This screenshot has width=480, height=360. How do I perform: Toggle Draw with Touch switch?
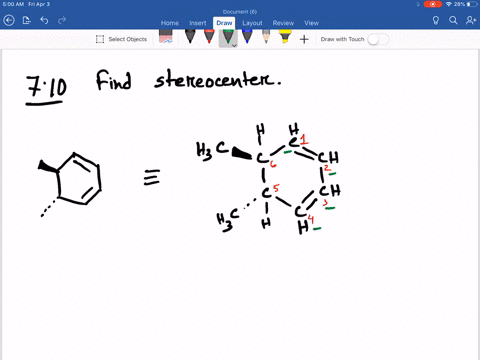click(378, 39)
